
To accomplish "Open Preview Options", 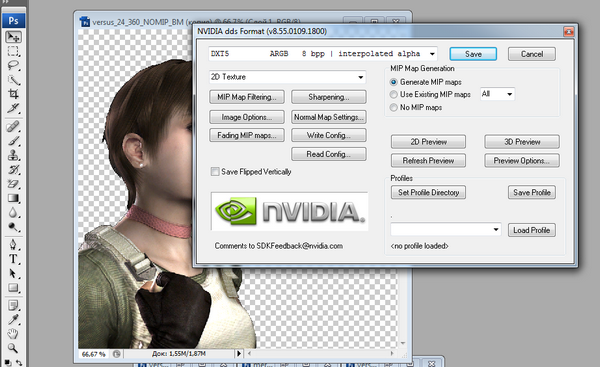I will [522, 161].
